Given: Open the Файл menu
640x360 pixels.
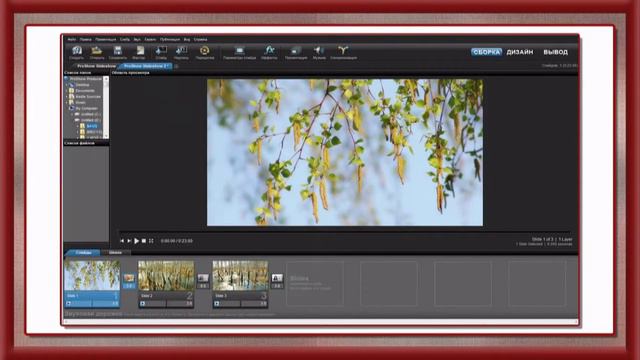Looking at the screenshot, I should click(x=71, y=40).
